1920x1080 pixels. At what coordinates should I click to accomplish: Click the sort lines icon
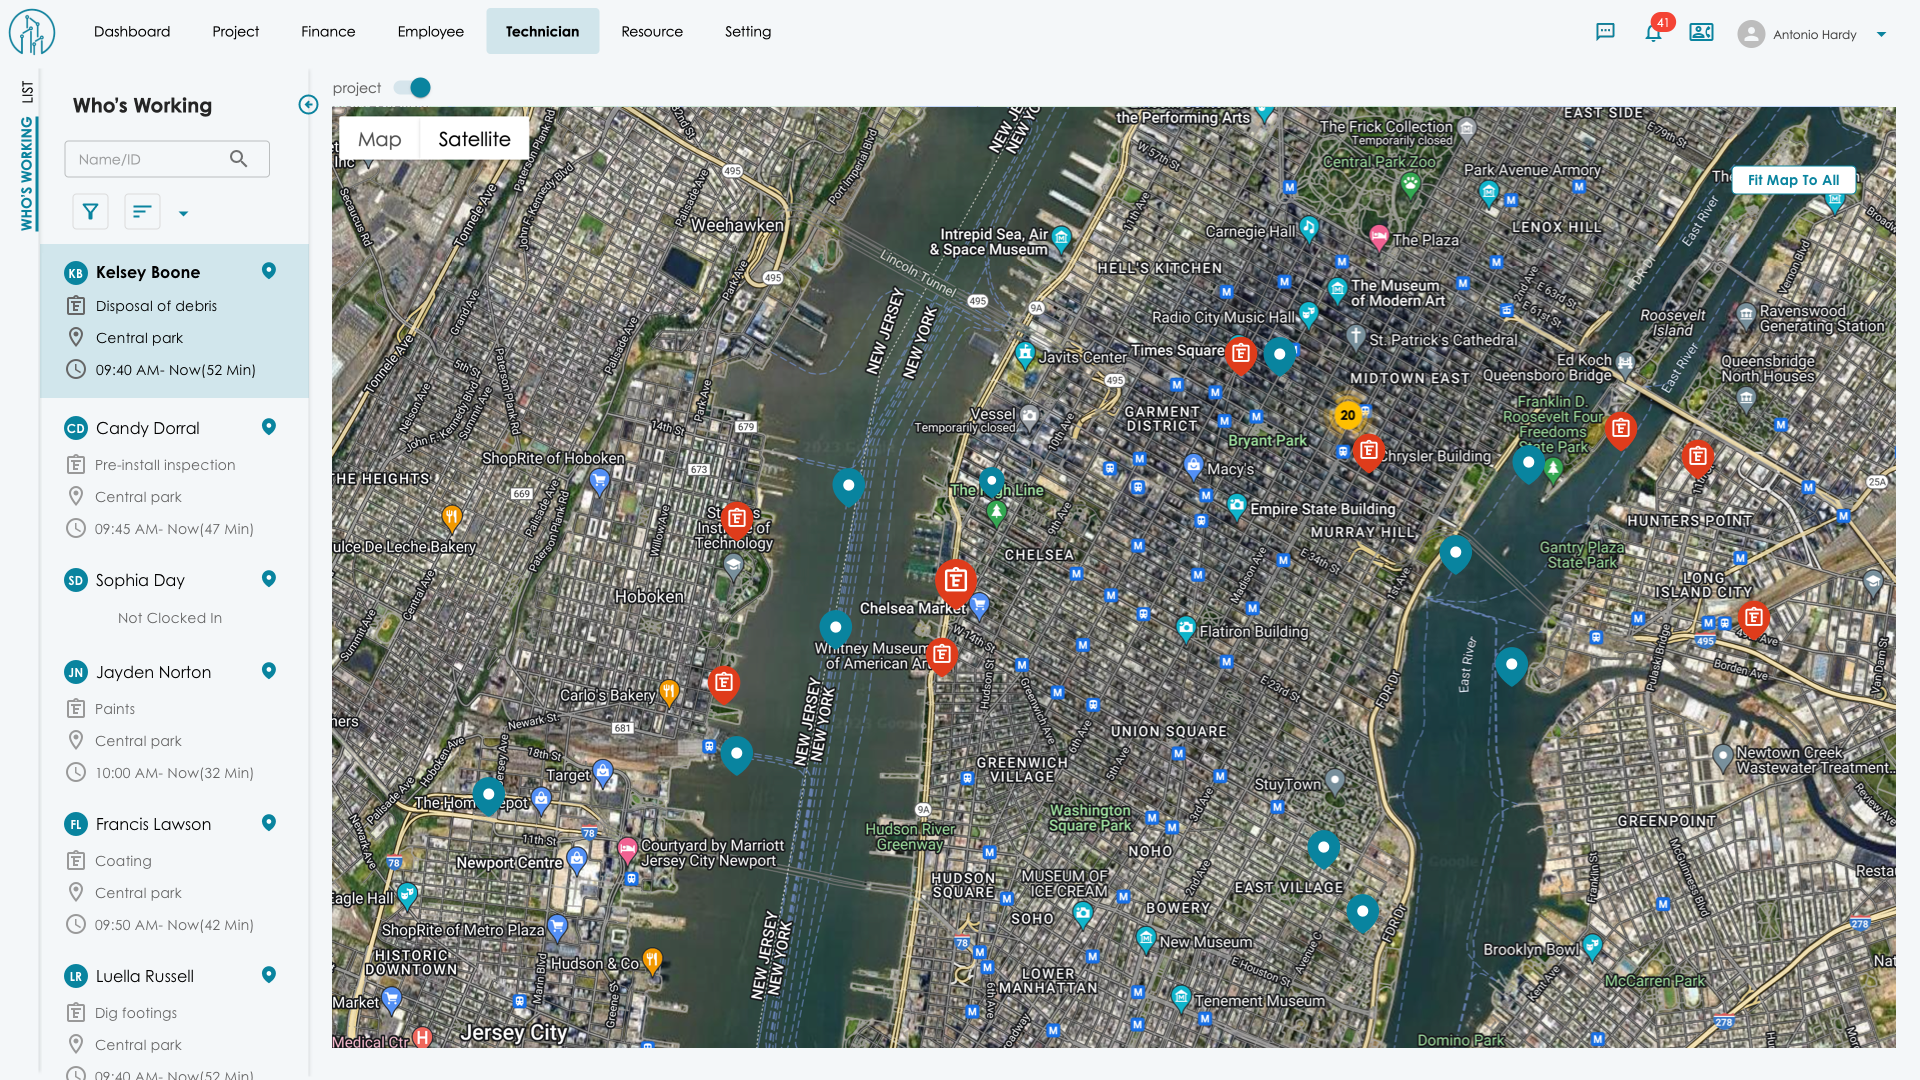(x=142, y=211)
